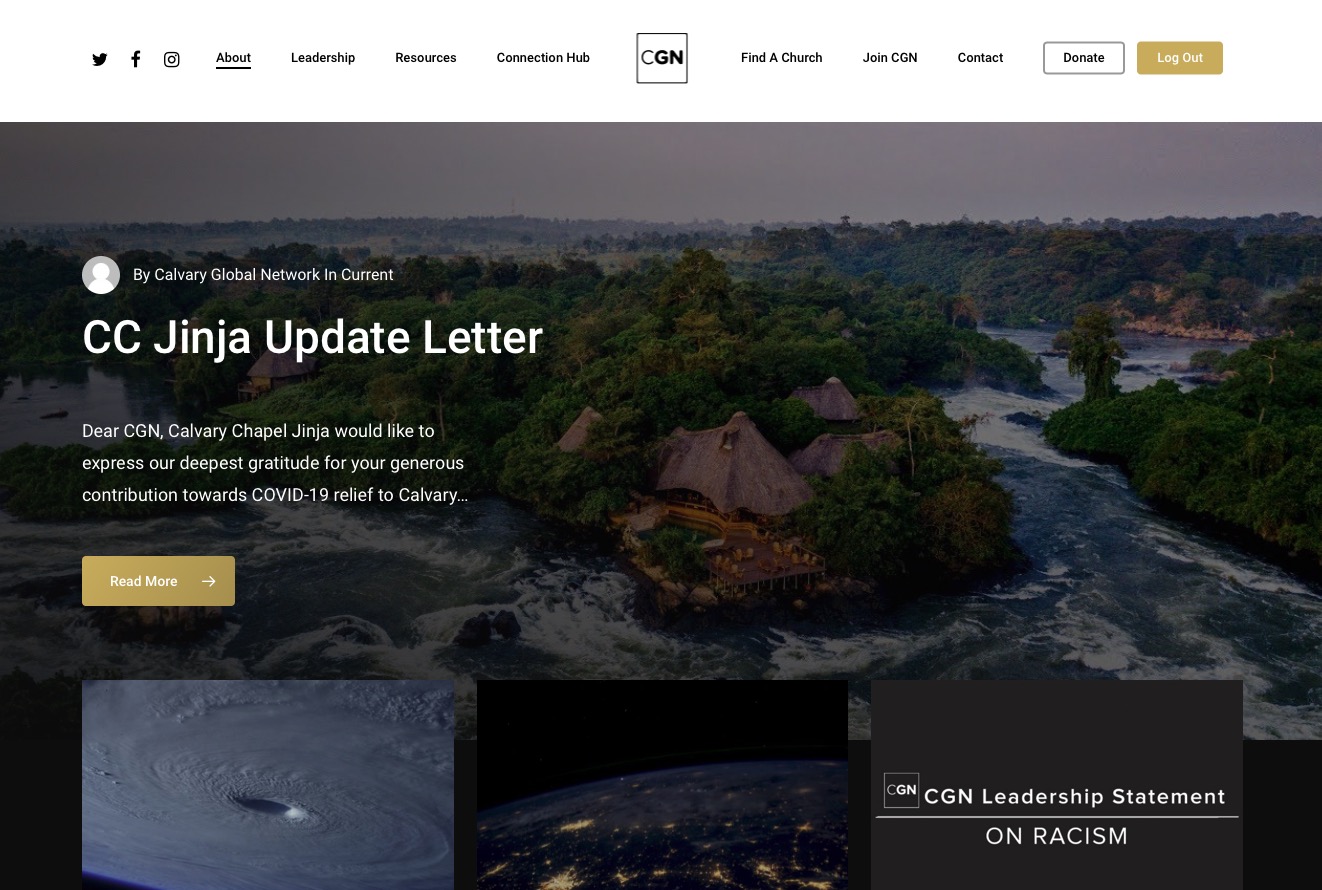Image resolution: width=1322 pixels, height=890 pixels.
Task: Open the Connection Hub menu item
Action: coord(543,58)
